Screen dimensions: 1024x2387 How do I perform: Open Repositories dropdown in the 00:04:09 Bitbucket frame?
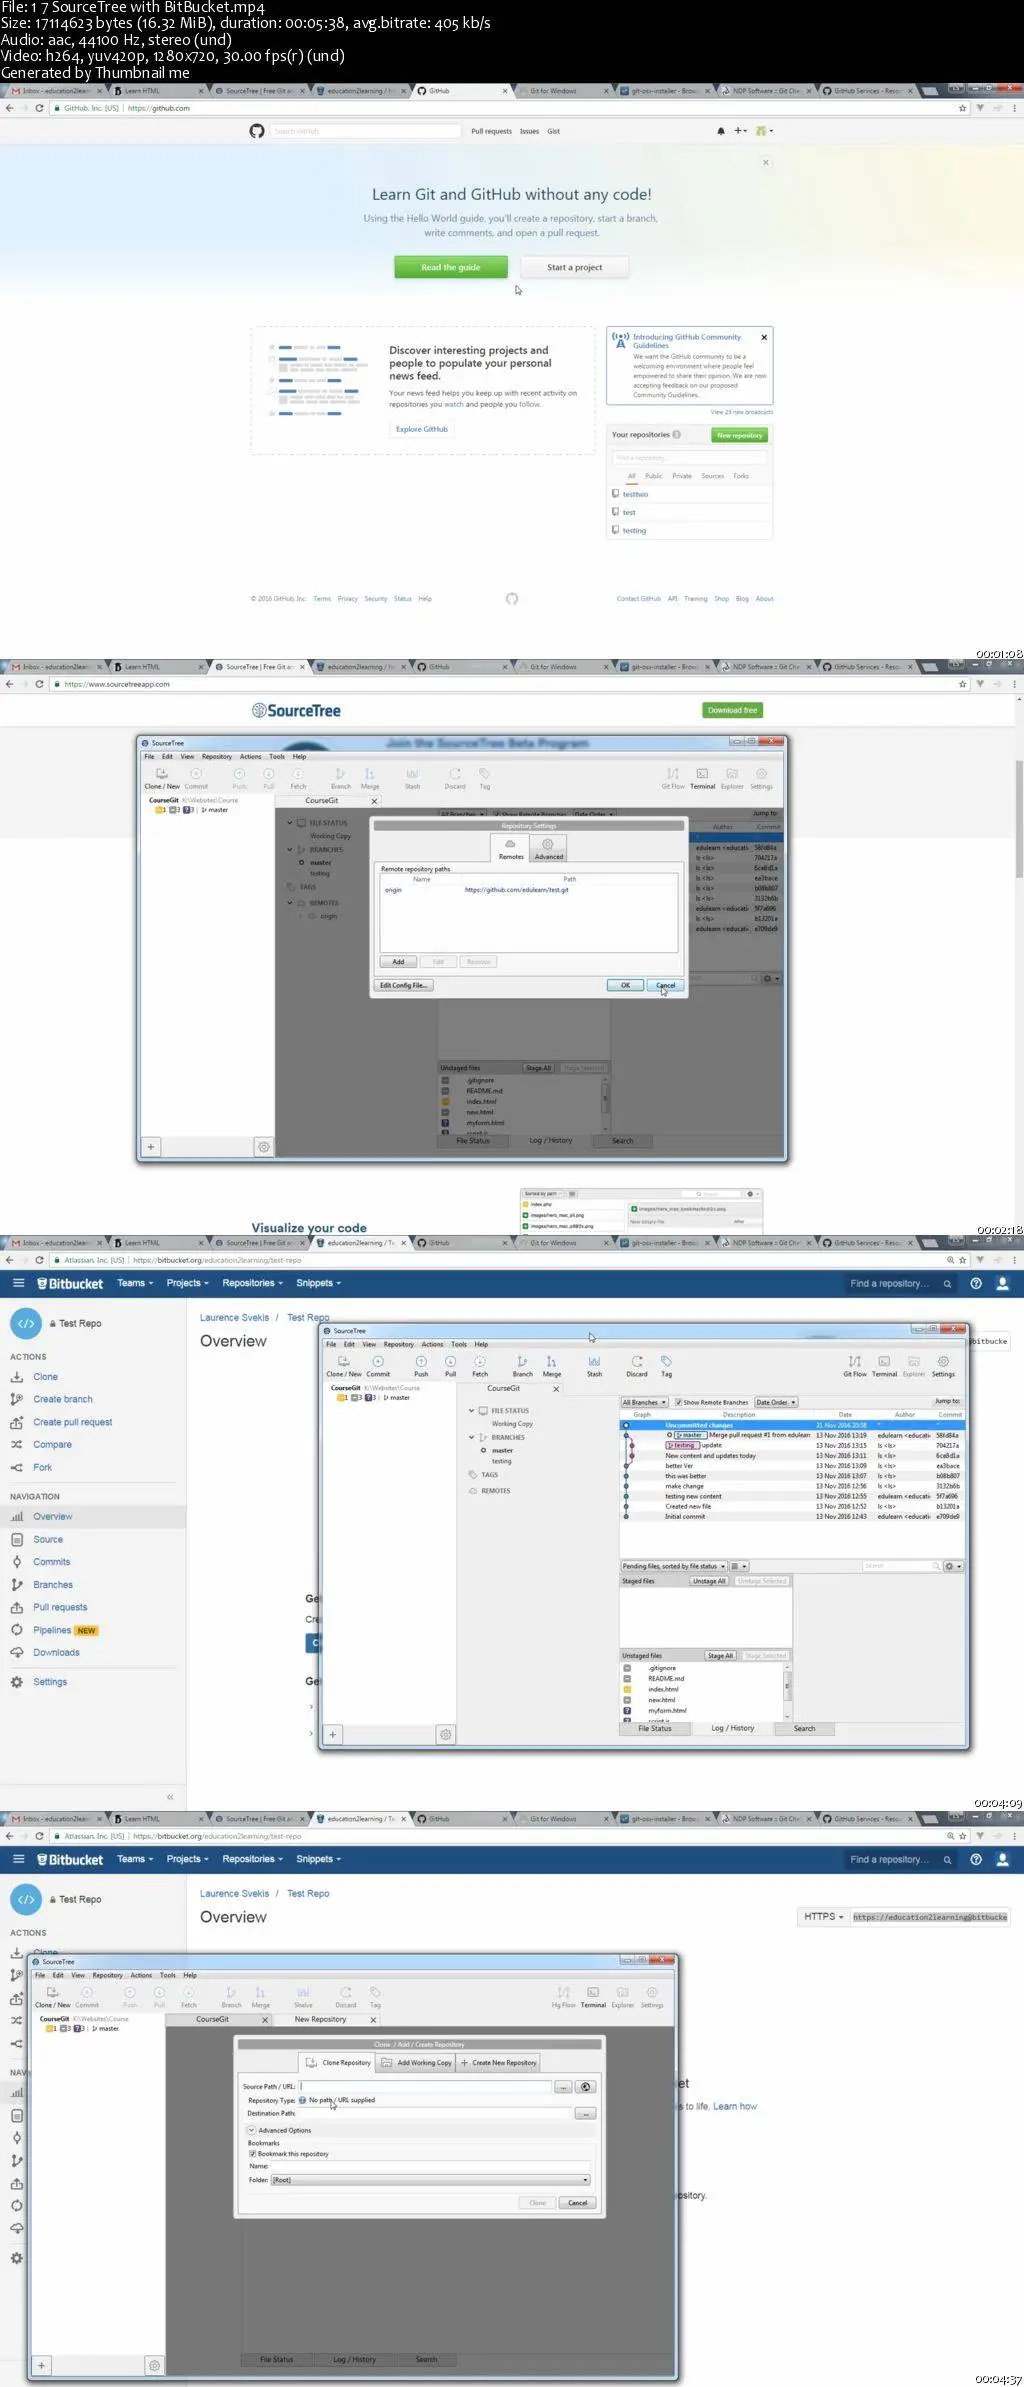252,1283
